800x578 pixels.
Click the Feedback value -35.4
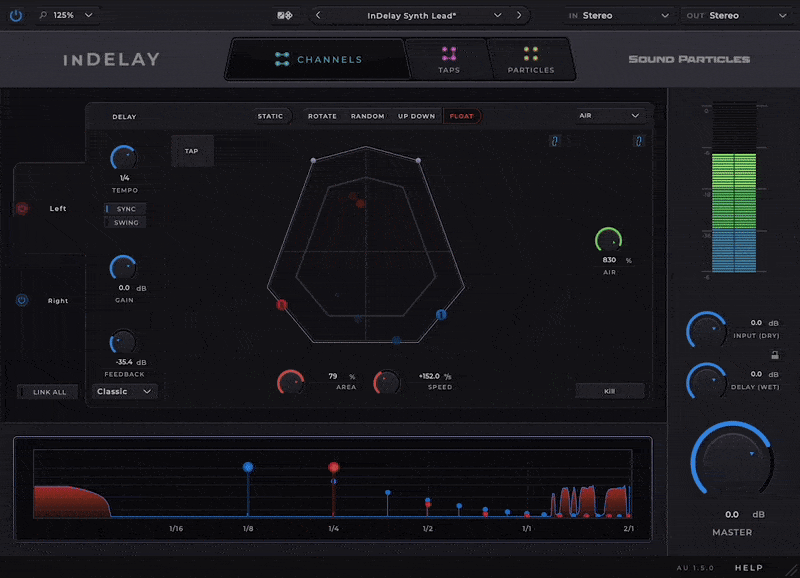pos(124,362)
